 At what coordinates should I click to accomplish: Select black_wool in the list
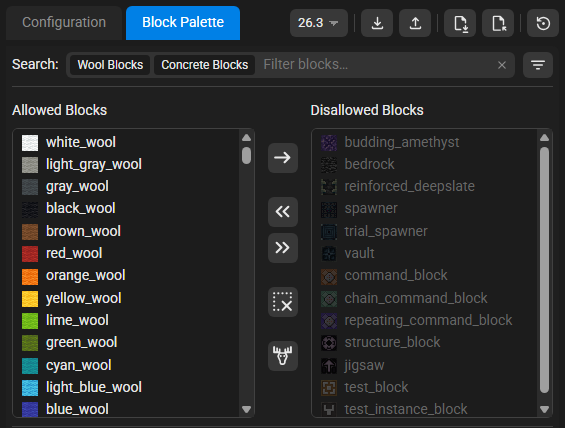[x=126, y=209]
